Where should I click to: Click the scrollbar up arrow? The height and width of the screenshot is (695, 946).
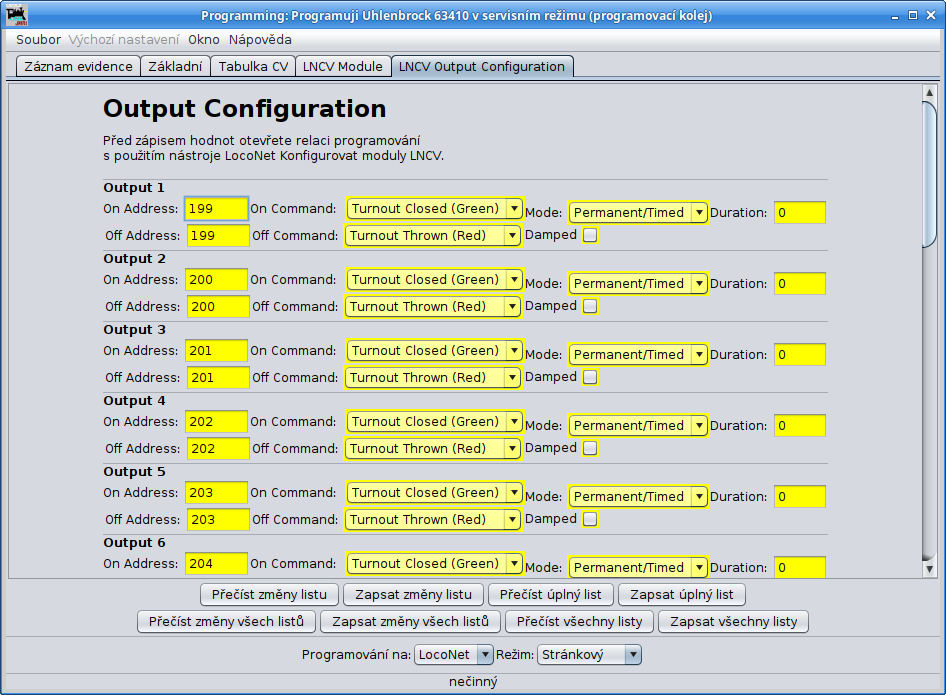pos(929,93)
